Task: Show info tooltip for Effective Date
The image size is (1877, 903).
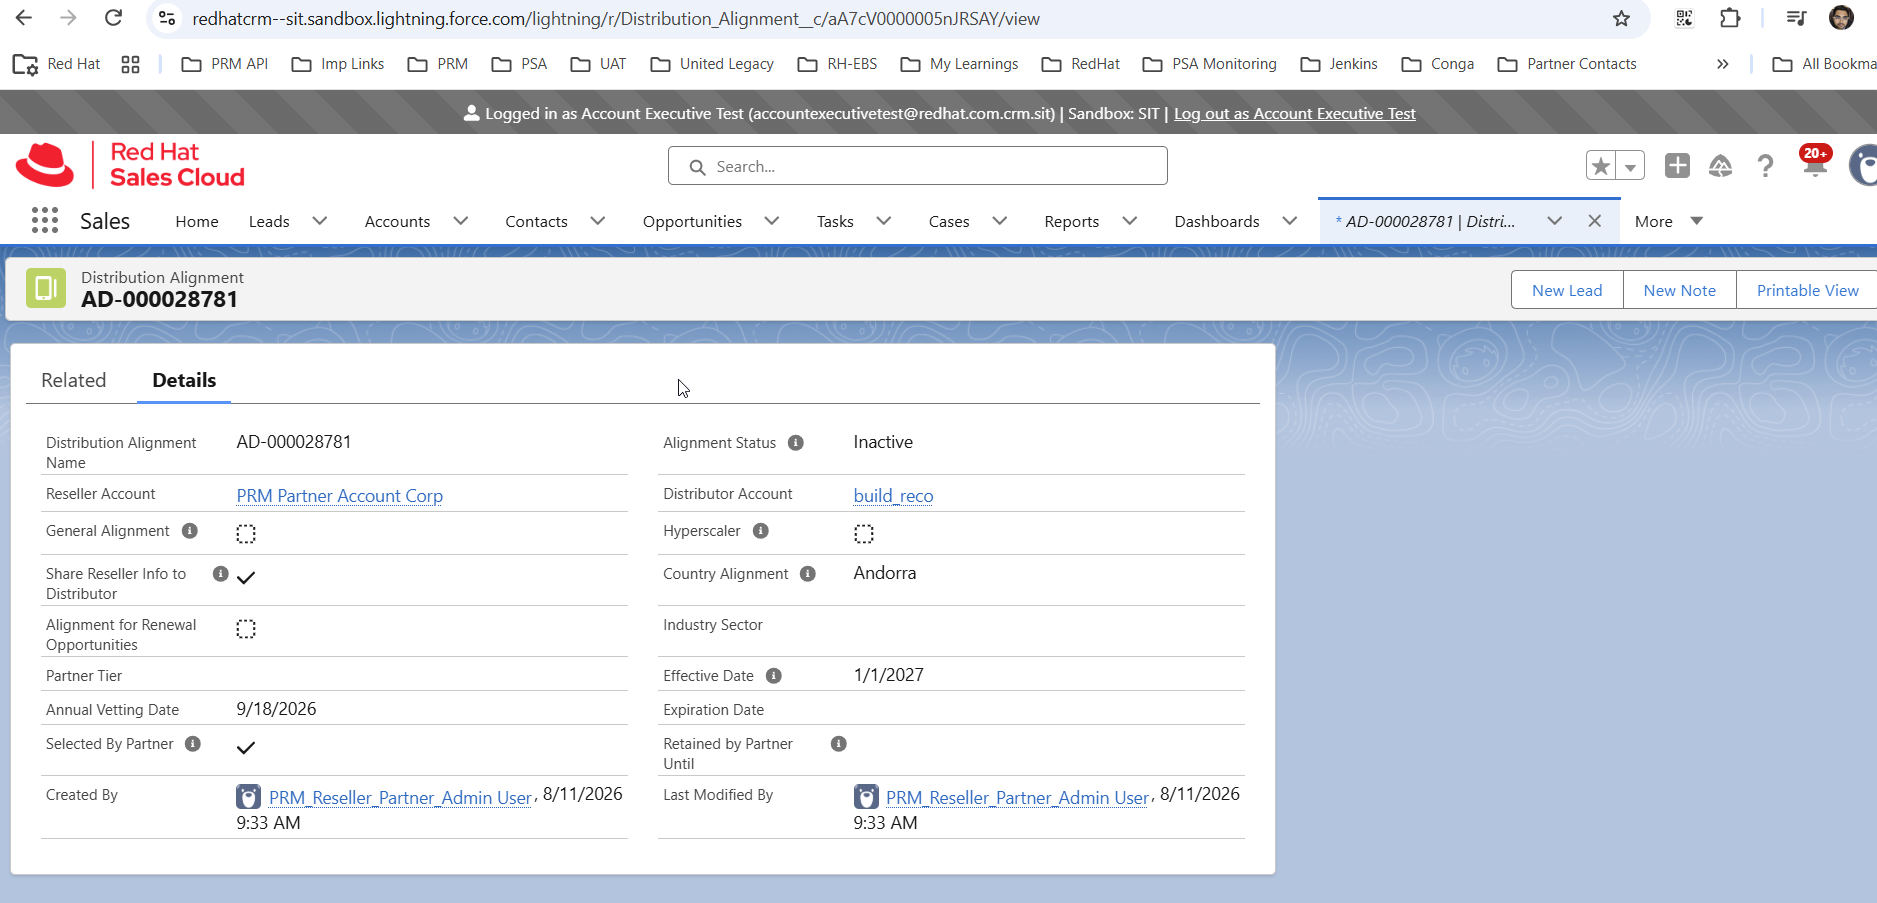Action: 774,676
